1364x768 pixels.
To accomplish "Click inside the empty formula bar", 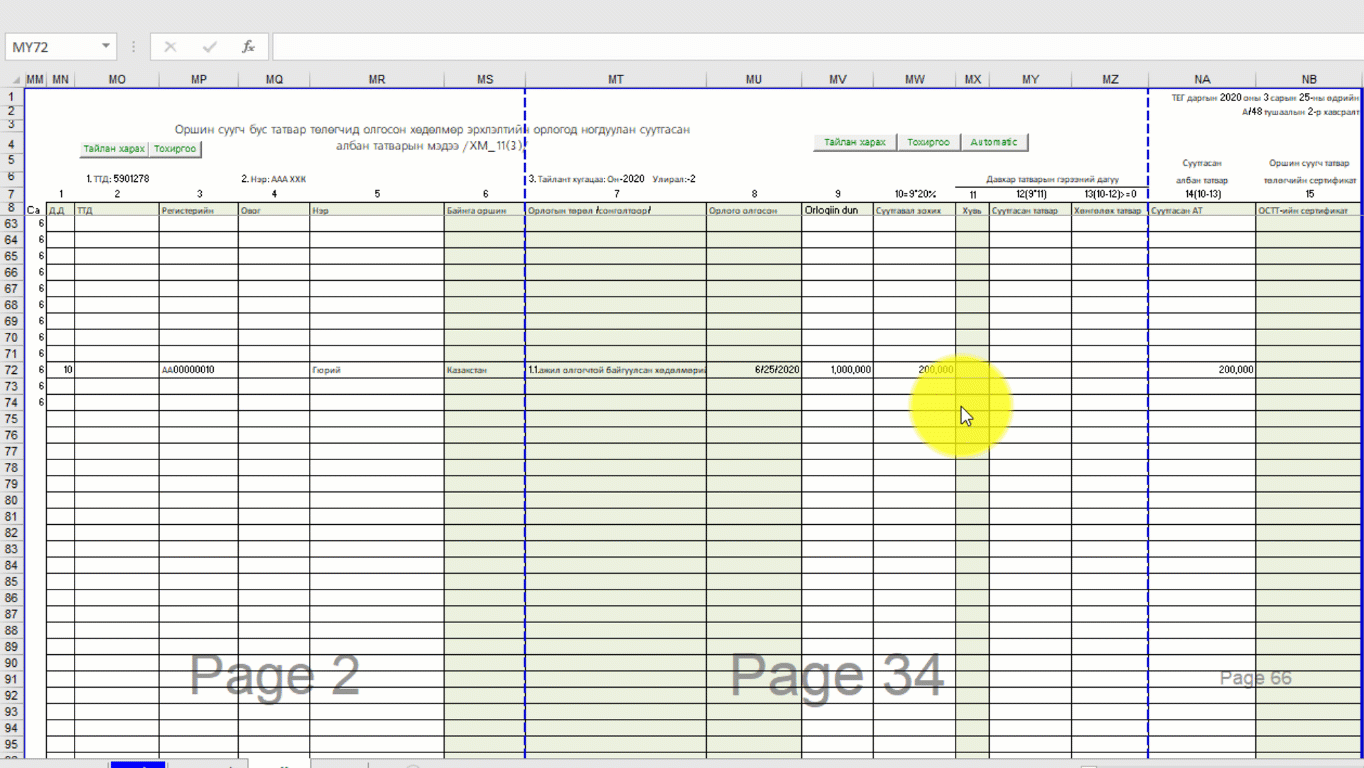I will coord(800,47).
